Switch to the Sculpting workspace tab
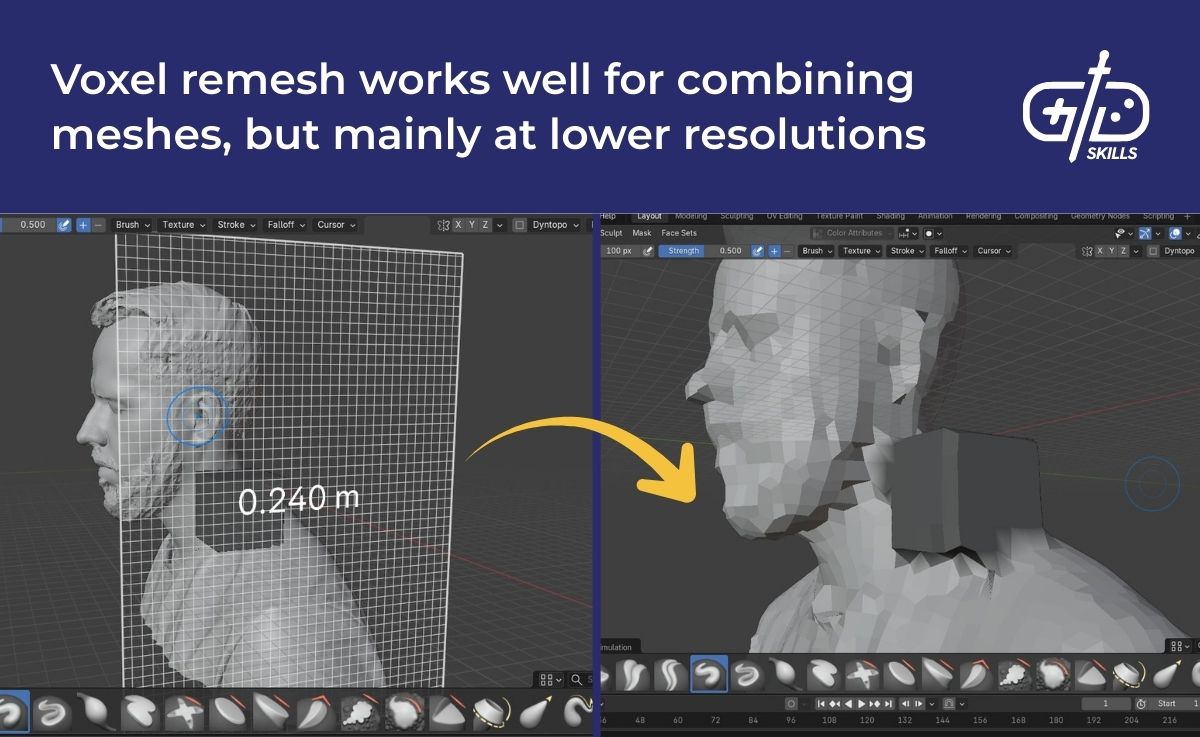The width and height of the screenshot is (1200, 737). point(737,216)
